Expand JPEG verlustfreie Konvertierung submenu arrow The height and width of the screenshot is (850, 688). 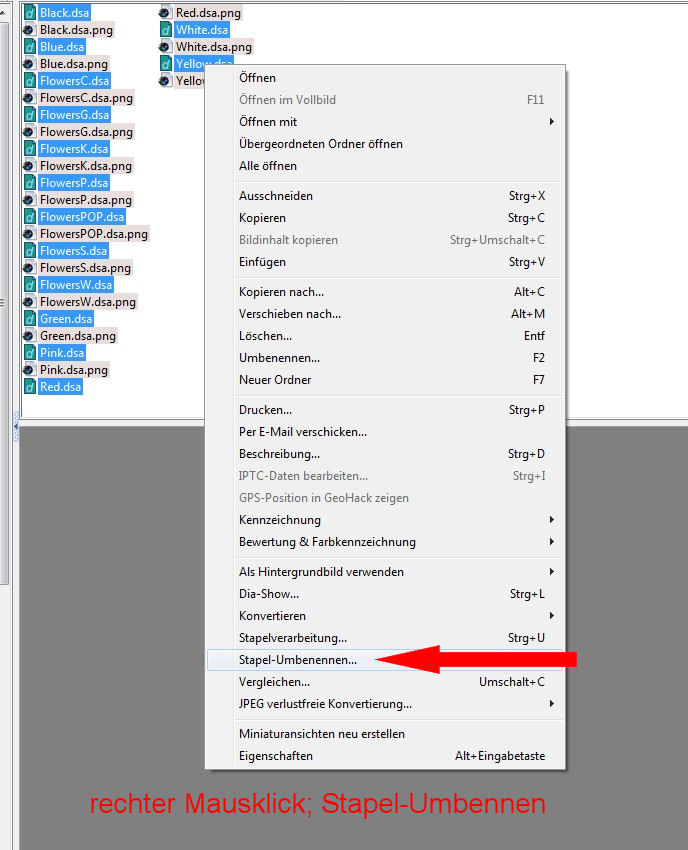(x=551, y=704)
